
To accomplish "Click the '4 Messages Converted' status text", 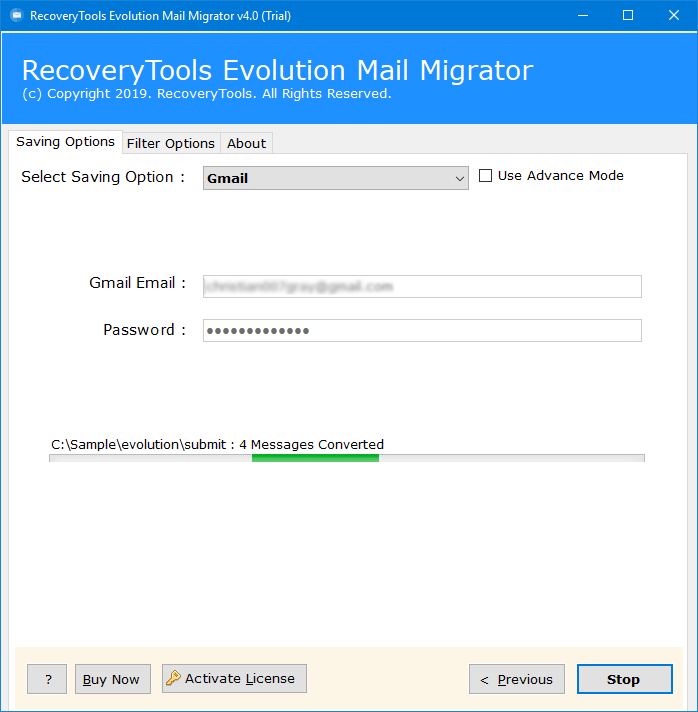I will tap(312, 444).
